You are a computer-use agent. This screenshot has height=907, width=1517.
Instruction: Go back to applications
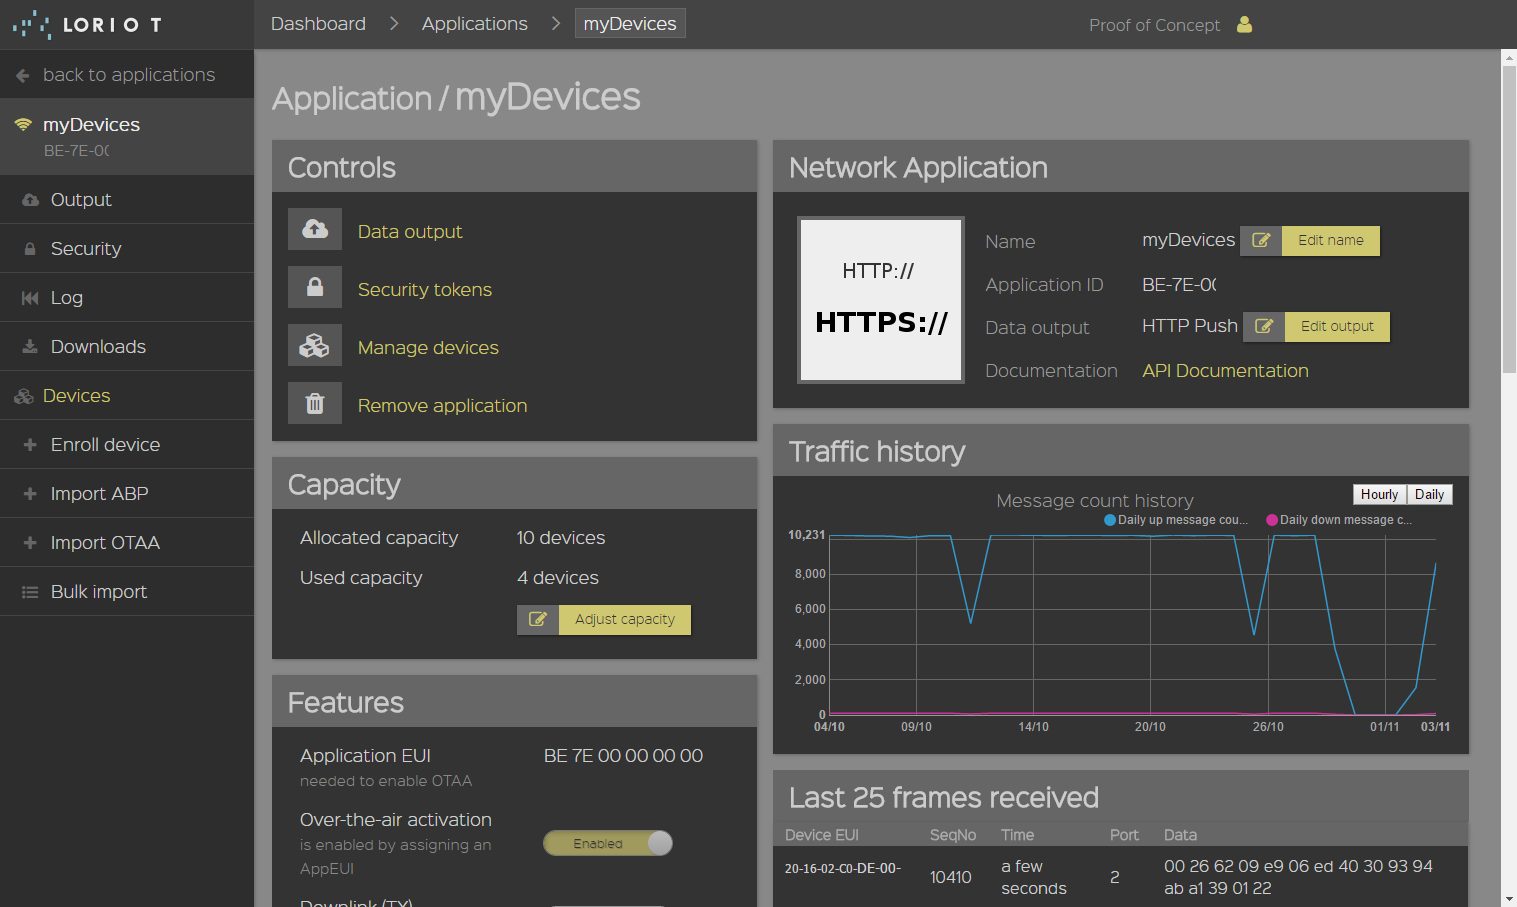127,75
